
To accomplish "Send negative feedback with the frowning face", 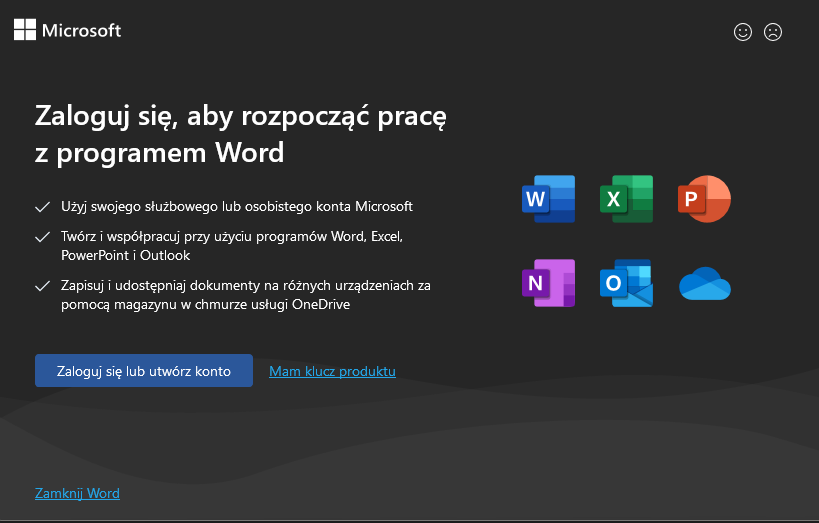I will pos(773,32).
